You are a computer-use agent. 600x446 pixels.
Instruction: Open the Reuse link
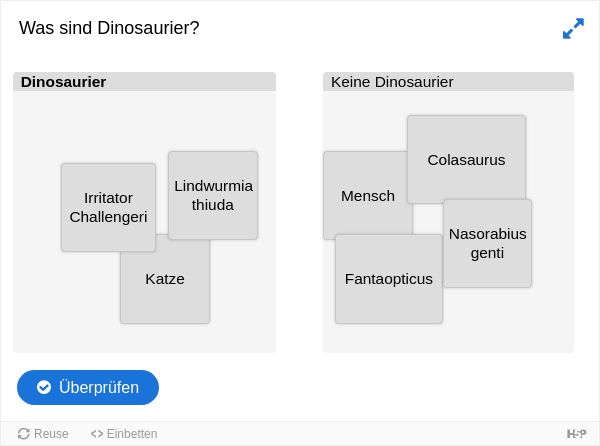point(43,434)
